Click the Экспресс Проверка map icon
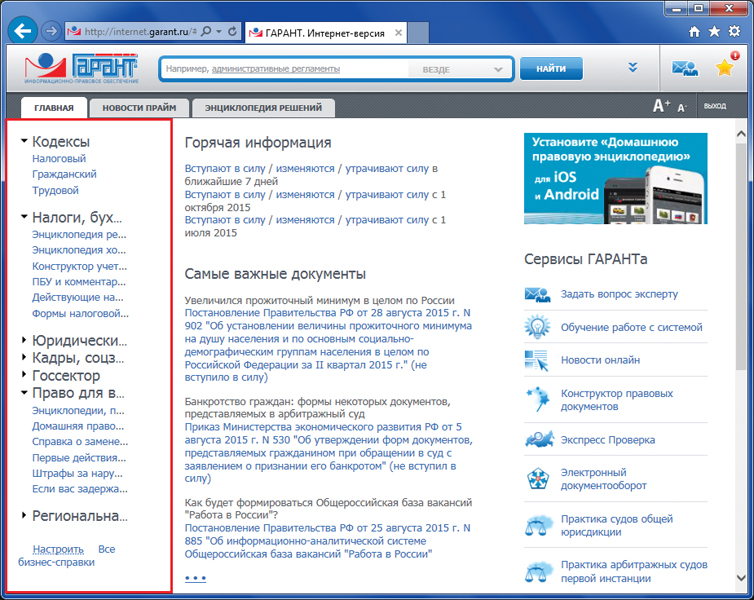The width and height of the screenshot is (754, 600). point(537,439)
